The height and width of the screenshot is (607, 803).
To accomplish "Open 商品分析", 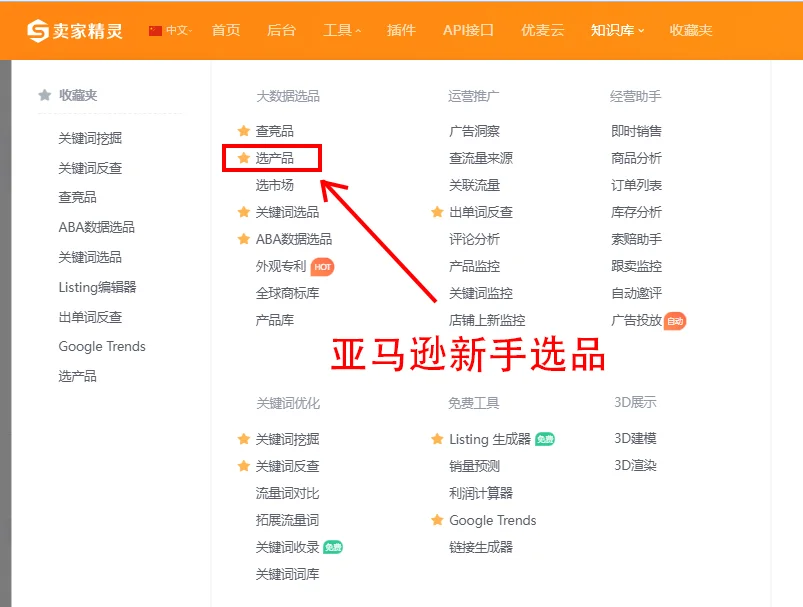I will [x=636, y=158].
